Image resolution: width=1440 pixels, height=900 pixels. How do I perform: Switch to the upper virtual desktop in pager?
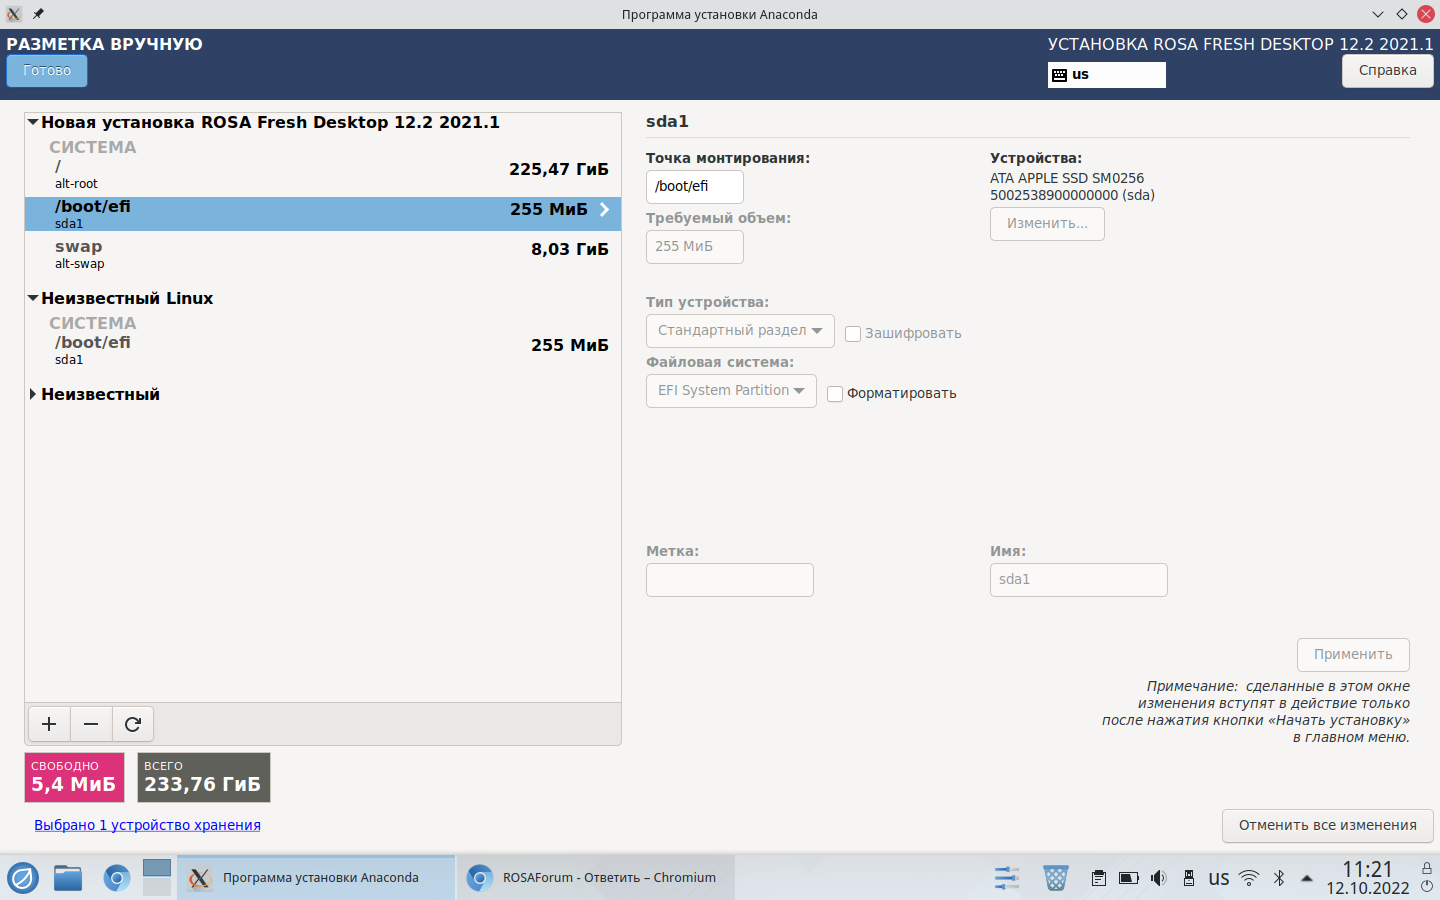tap(157, 868)
